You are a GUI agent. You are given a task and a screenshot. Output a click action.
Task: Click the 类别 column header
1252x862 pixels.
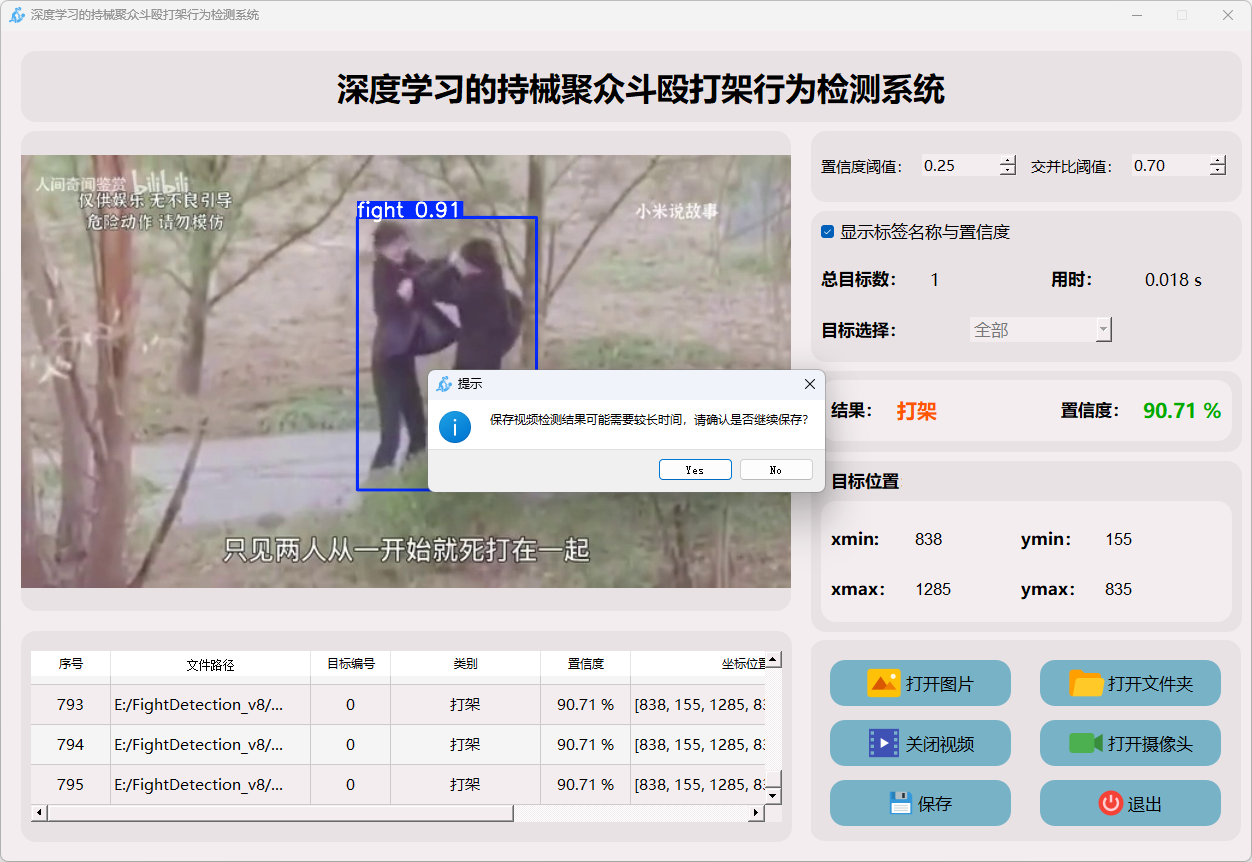click(465, 664)
